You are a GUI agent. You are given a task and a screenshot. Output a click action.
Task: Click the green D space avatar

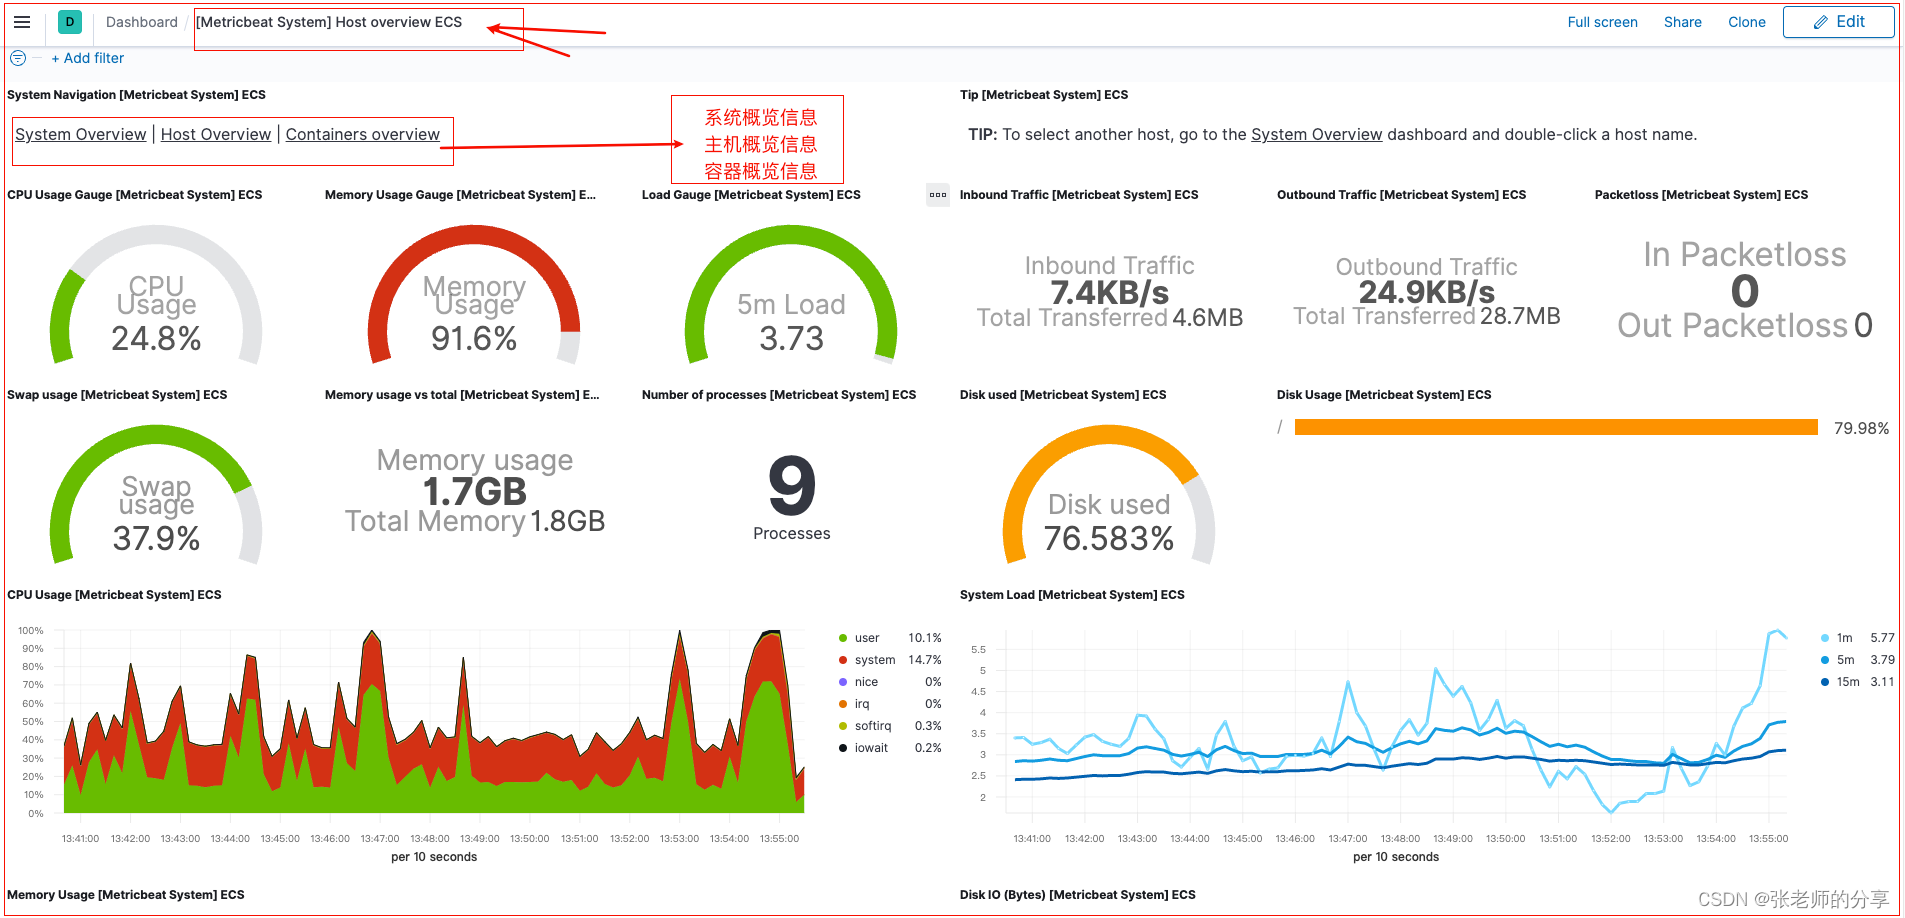[x=70, y=22]
